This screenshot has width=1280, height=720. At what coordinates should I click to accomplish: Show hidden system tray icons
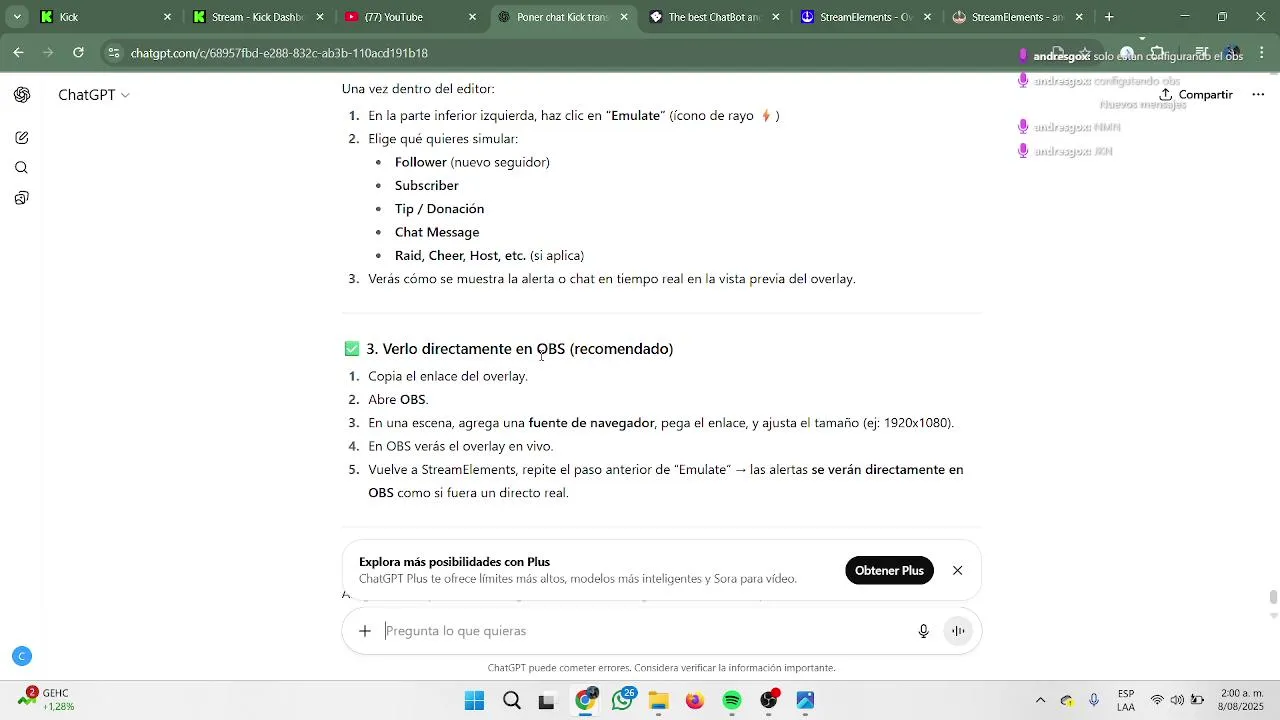1040,701
